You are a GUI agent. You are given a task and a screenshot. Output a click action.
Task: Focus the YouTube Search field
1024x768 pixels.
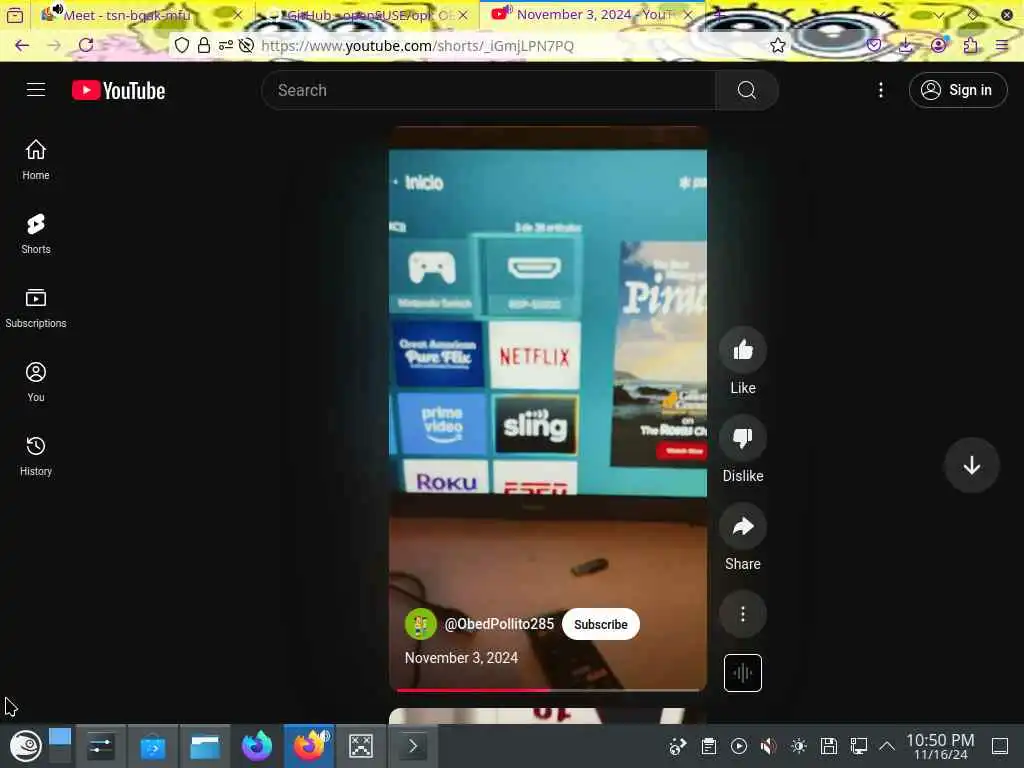[x=488, y=90]
